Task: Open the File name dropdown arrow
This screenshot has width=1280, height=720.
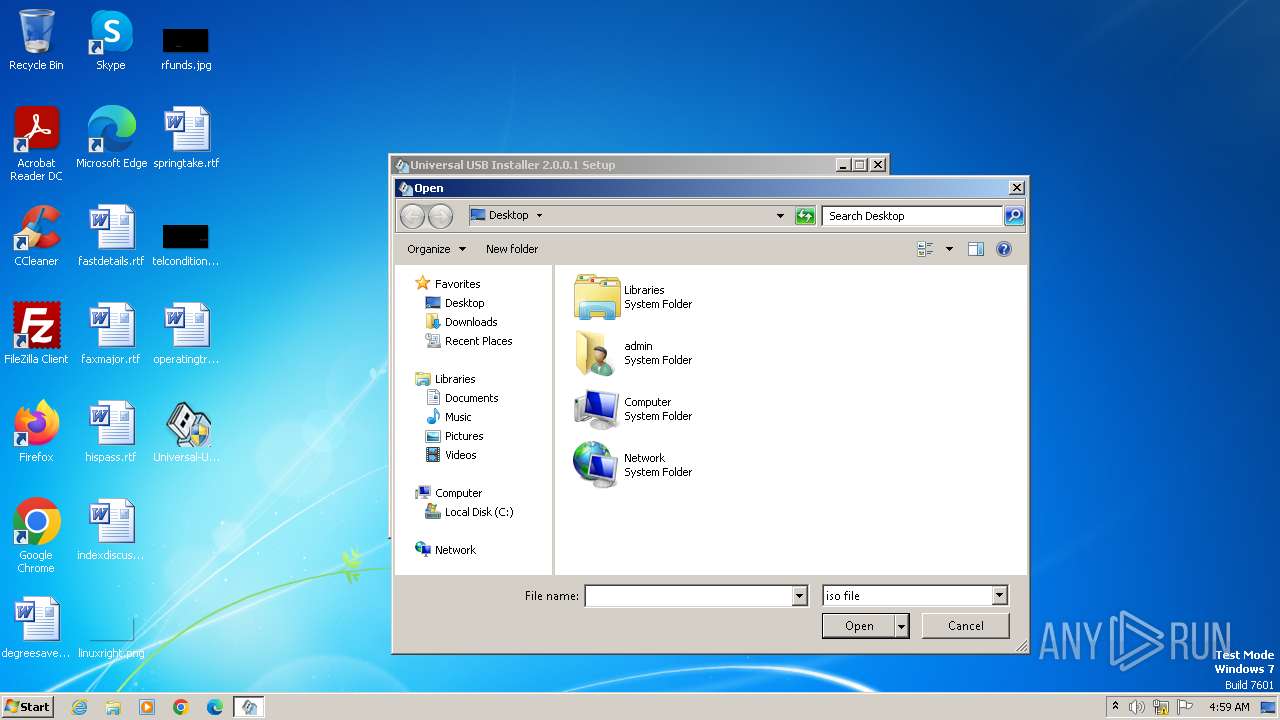Action: (799, 596)
